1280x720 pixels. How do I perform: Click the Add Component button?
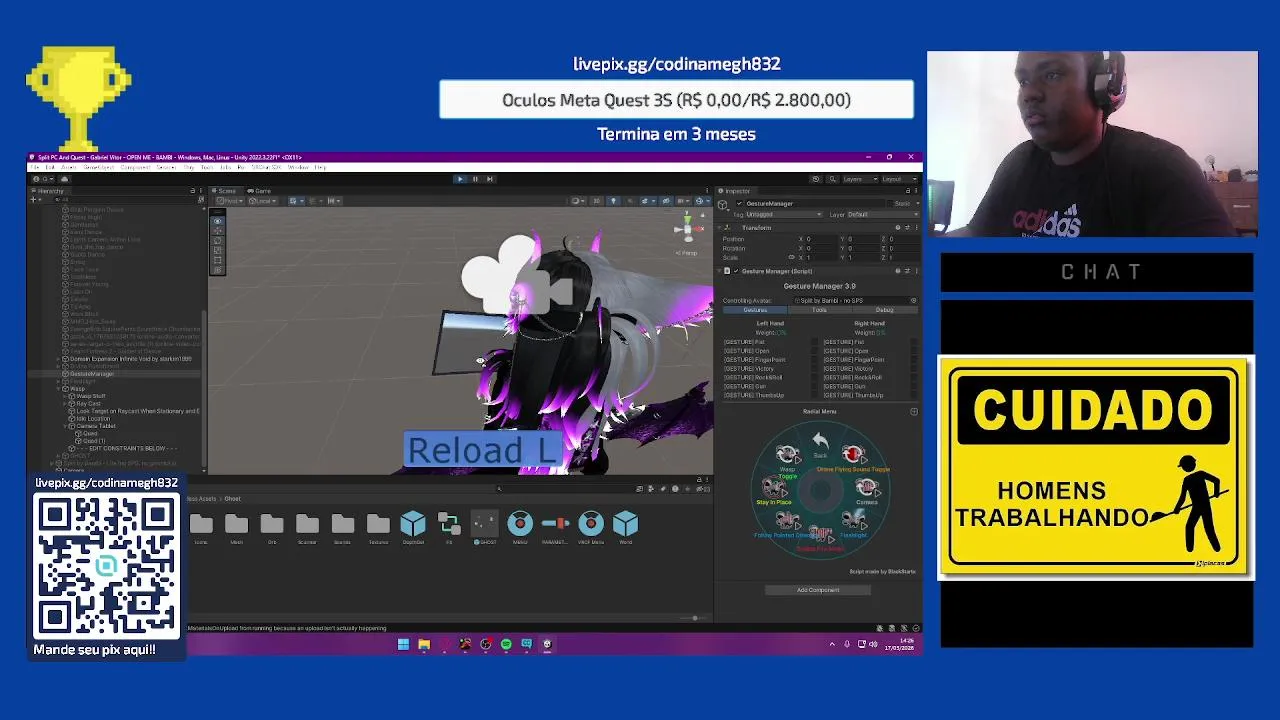coord(818,590)
